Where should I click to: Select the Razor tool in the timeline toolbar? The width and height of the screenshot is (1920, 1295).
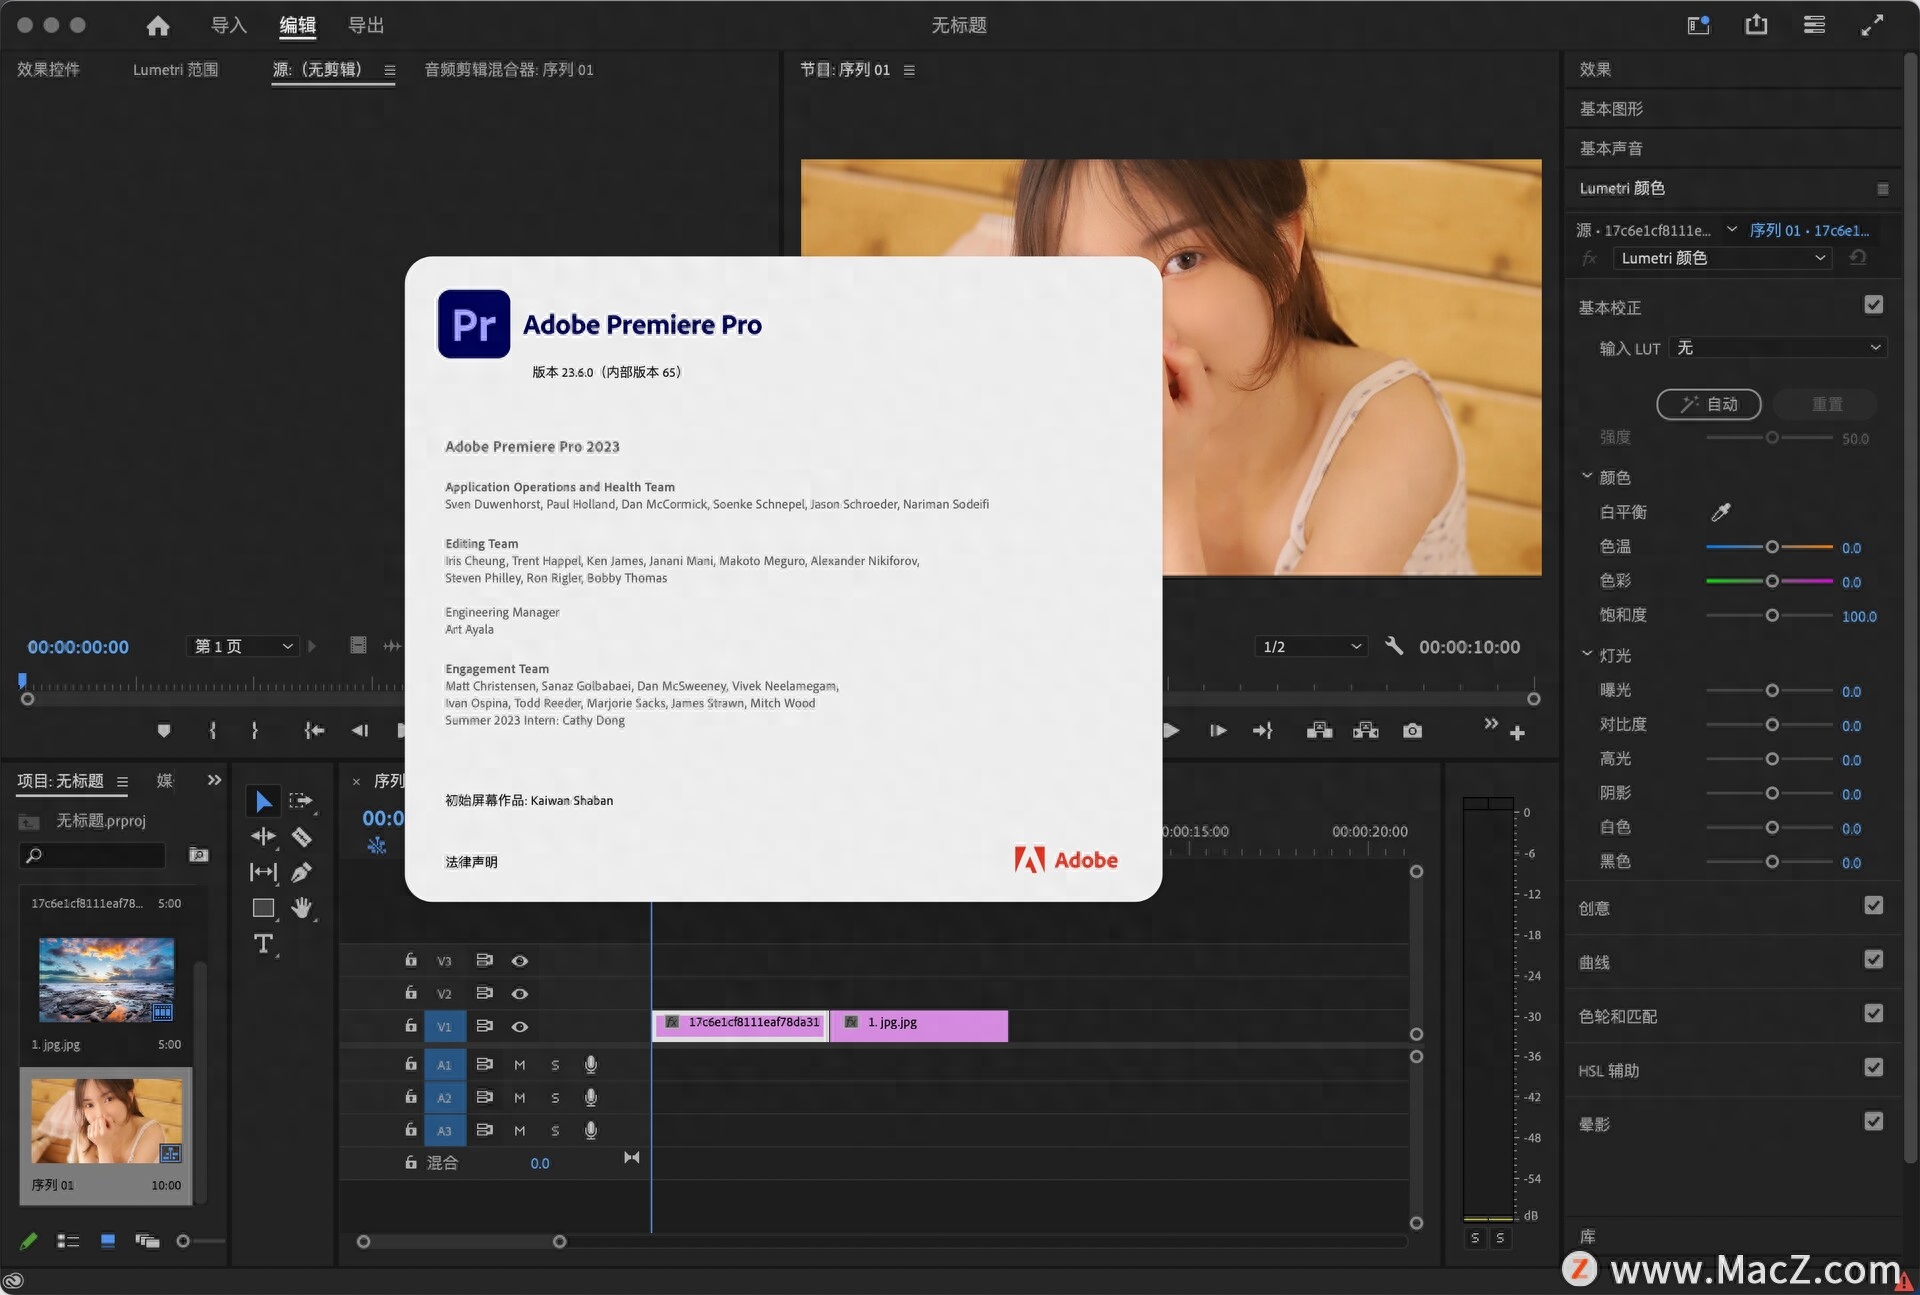[x=302, y=837]
